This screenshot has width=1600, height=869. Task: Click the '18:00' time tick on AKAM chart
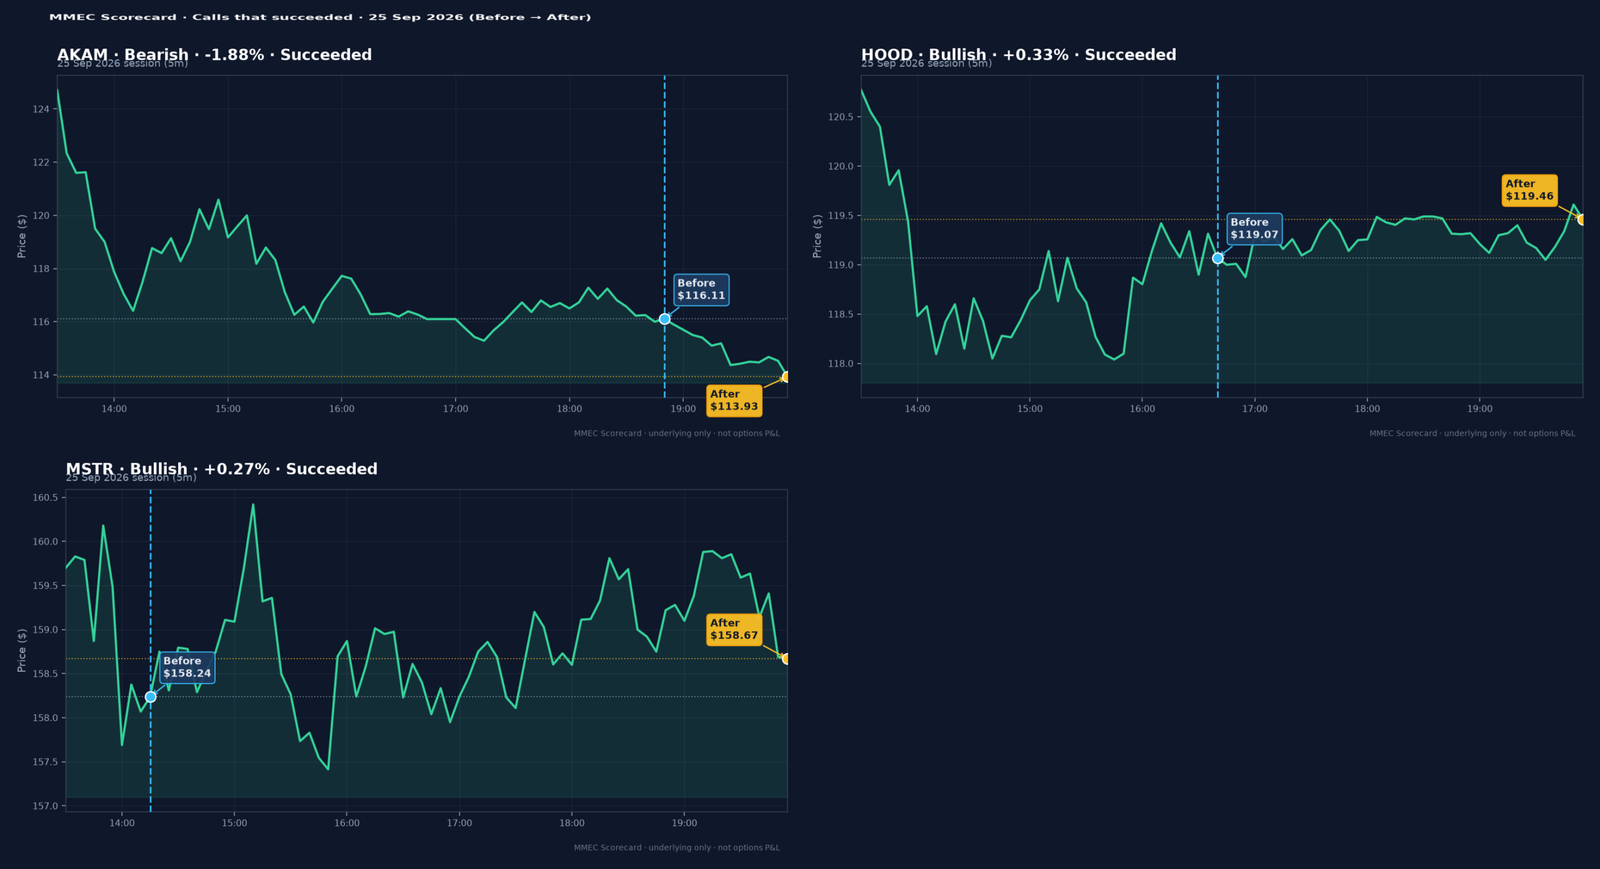tap(569, 409)
